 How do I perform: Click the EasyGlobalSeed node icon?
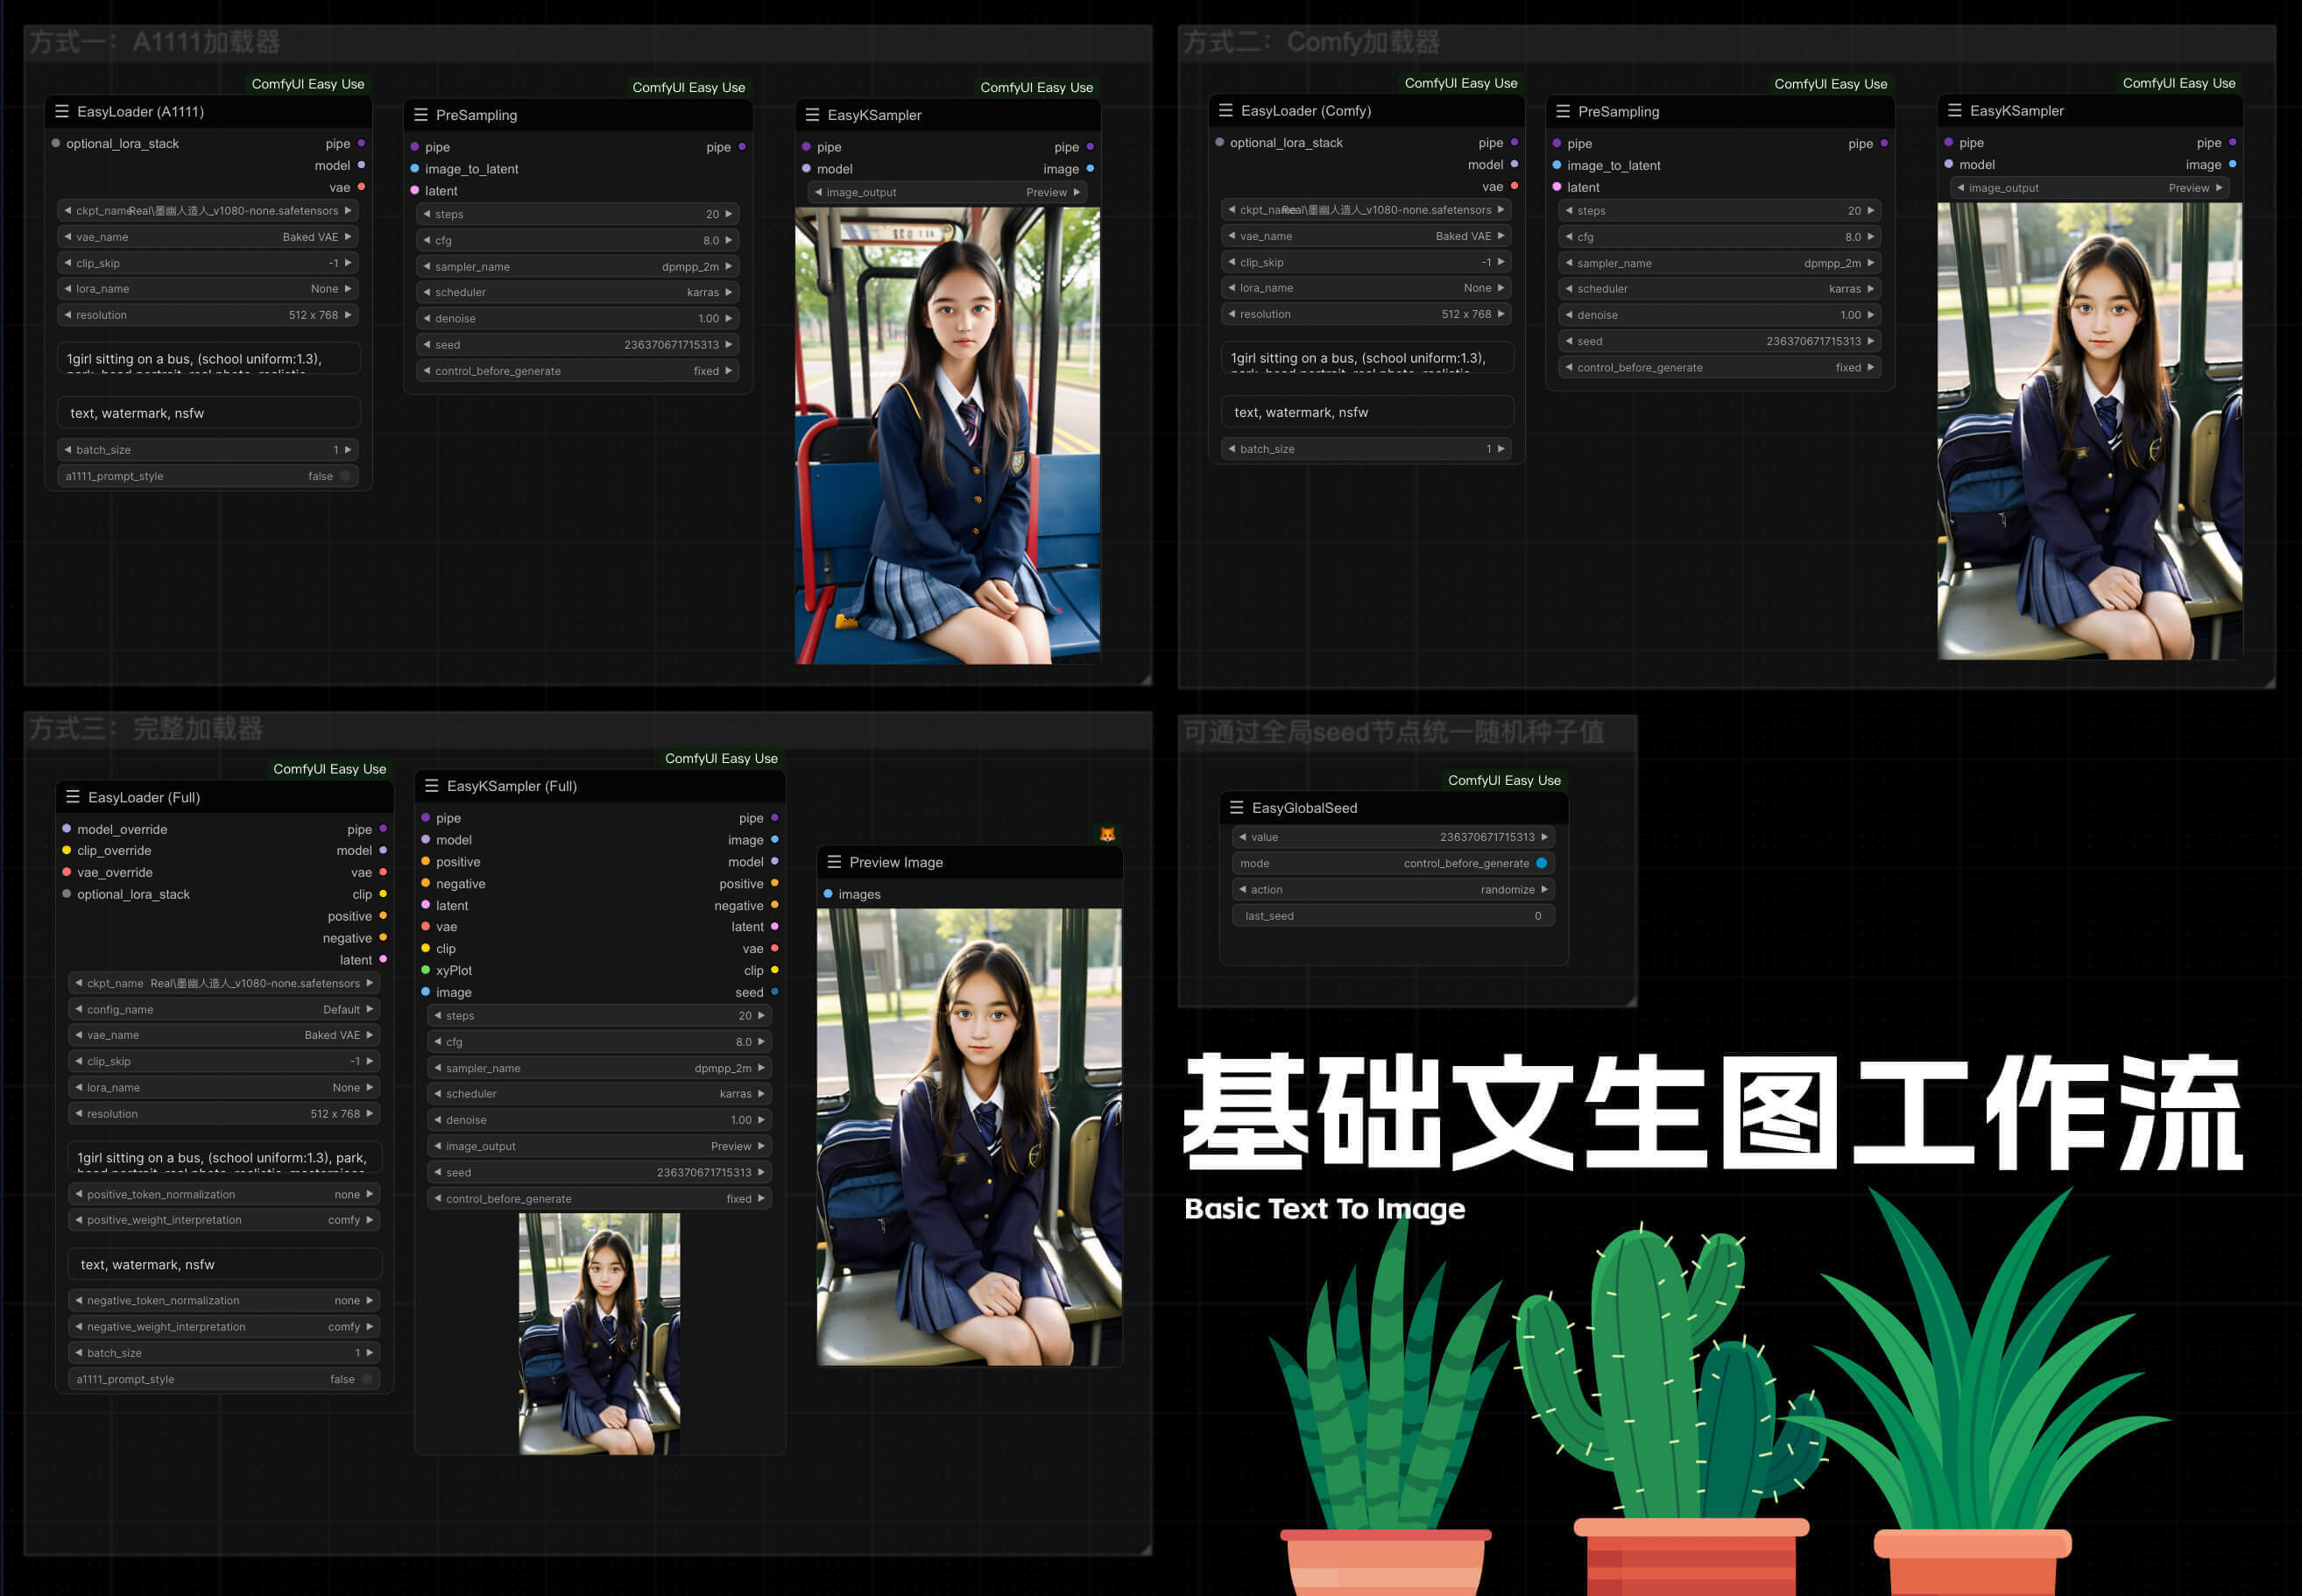pos(1237,807)
